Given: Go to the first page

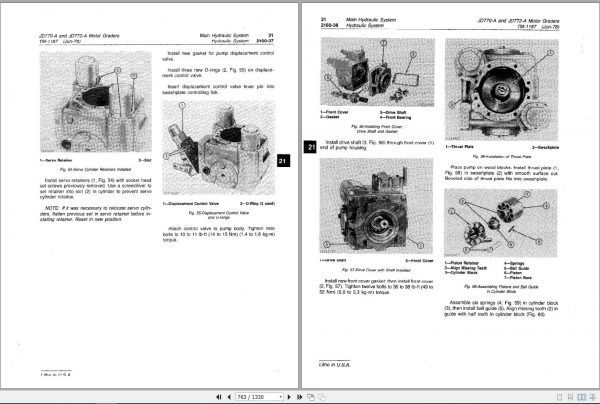Looking at the screenshot, I should pos(219,397).
